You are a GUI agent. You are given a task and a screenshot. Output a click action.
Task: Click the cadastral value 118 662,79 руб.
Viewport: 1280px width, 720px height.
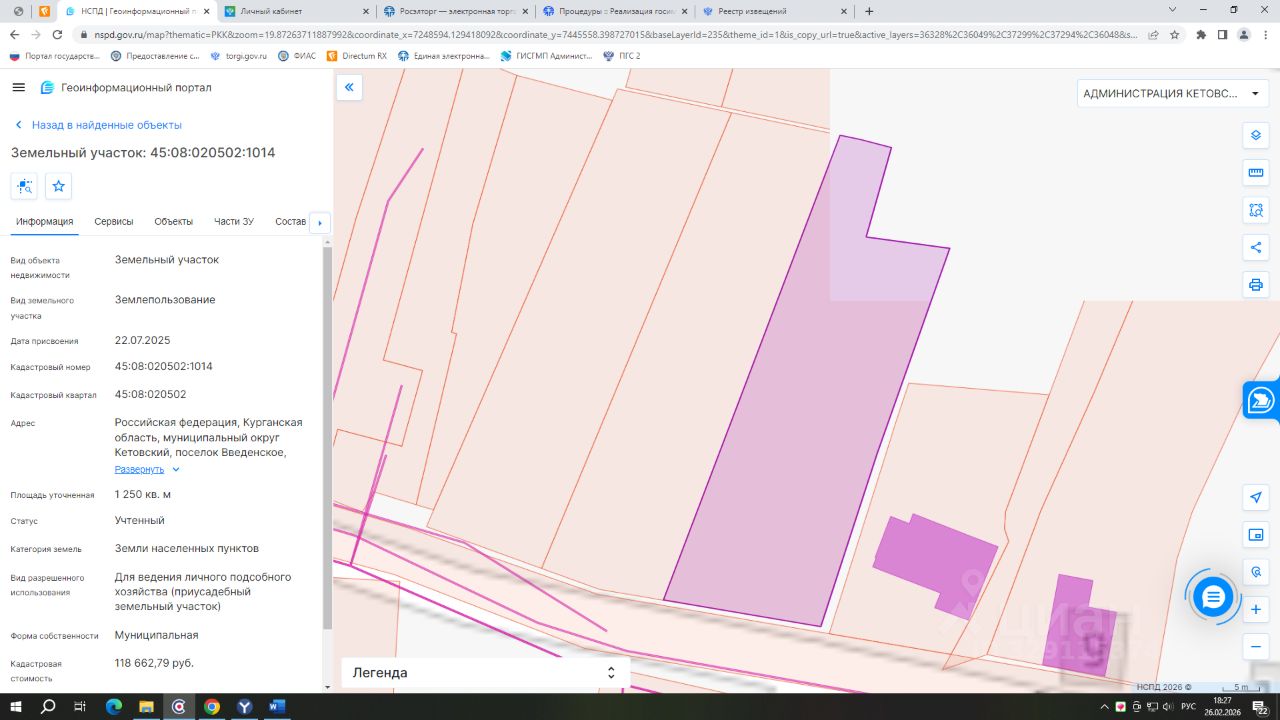pos(155,663)
